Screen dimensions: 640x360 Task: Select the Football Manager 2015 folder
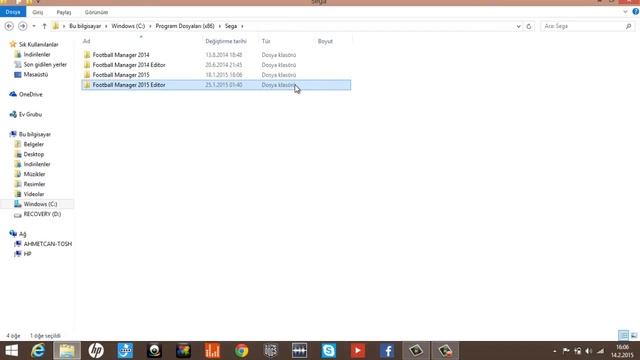[121, 75]
